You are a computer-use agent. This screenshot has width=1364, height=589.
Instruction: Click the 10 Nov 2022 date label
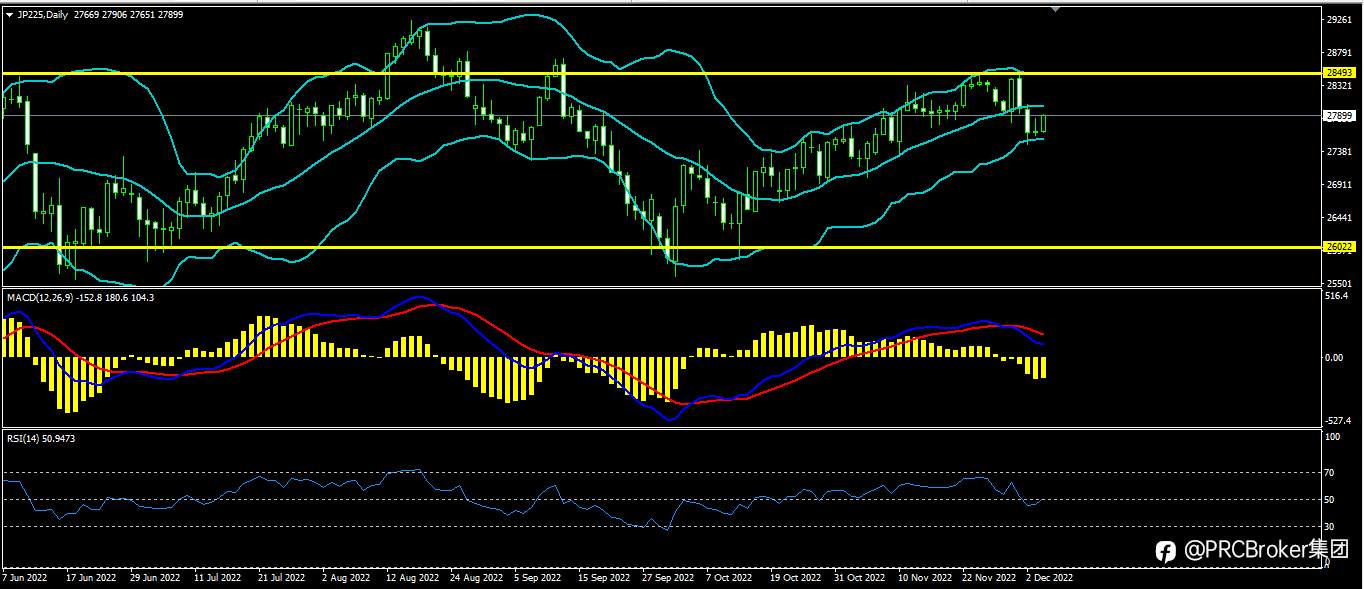[925, 577]
